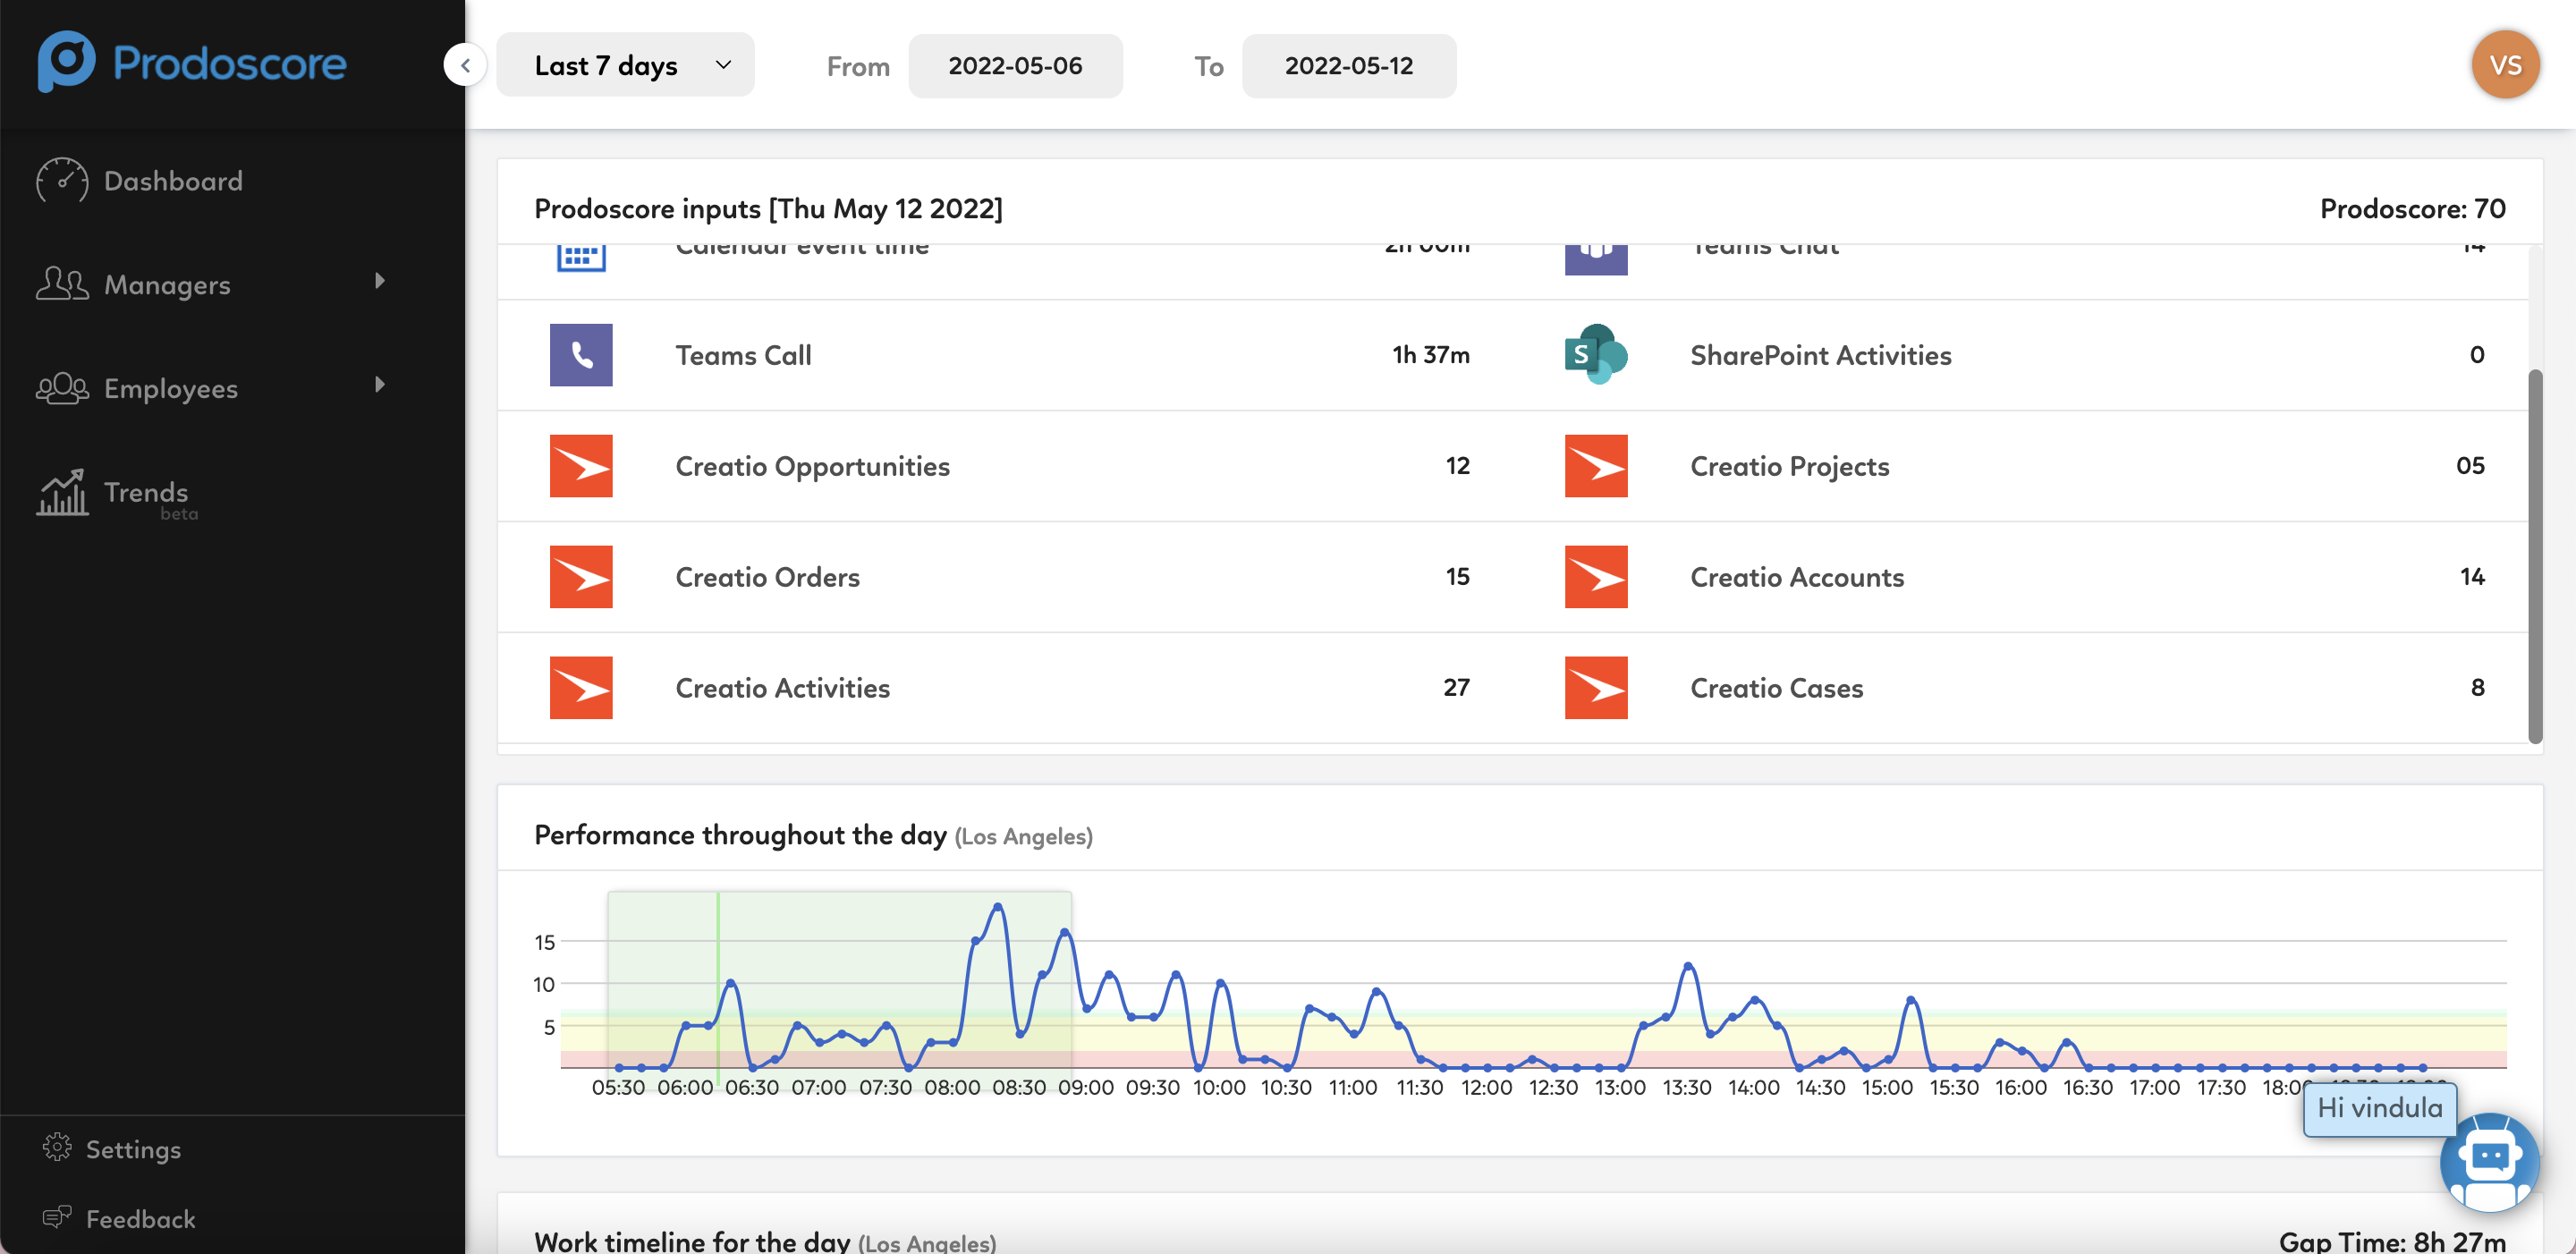The height and width of the screenshot is (1254, 2576).
Task: Click the Teams Call phone icon
Action: (x=580, y=355)
